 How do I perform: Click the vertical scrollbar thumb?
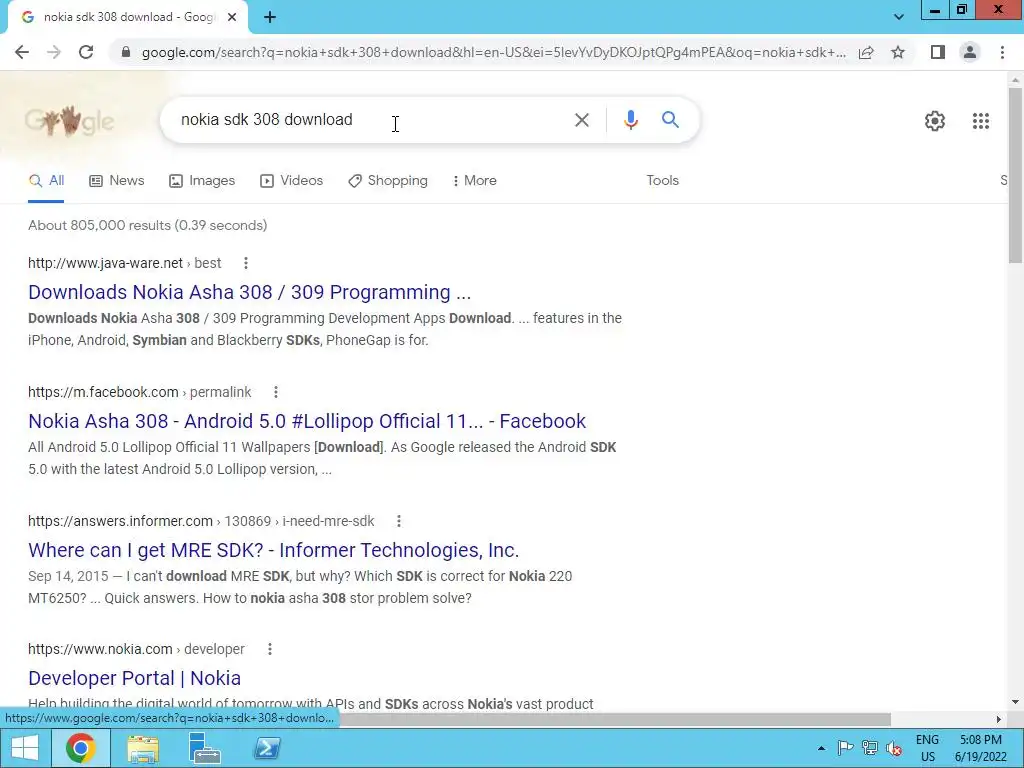coord(1016,175)
